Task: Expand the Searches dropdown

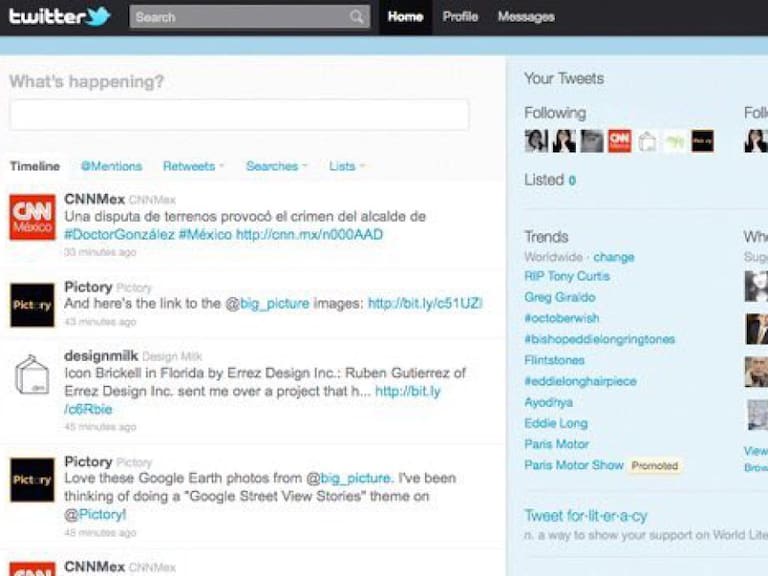Action: [276, 166]
